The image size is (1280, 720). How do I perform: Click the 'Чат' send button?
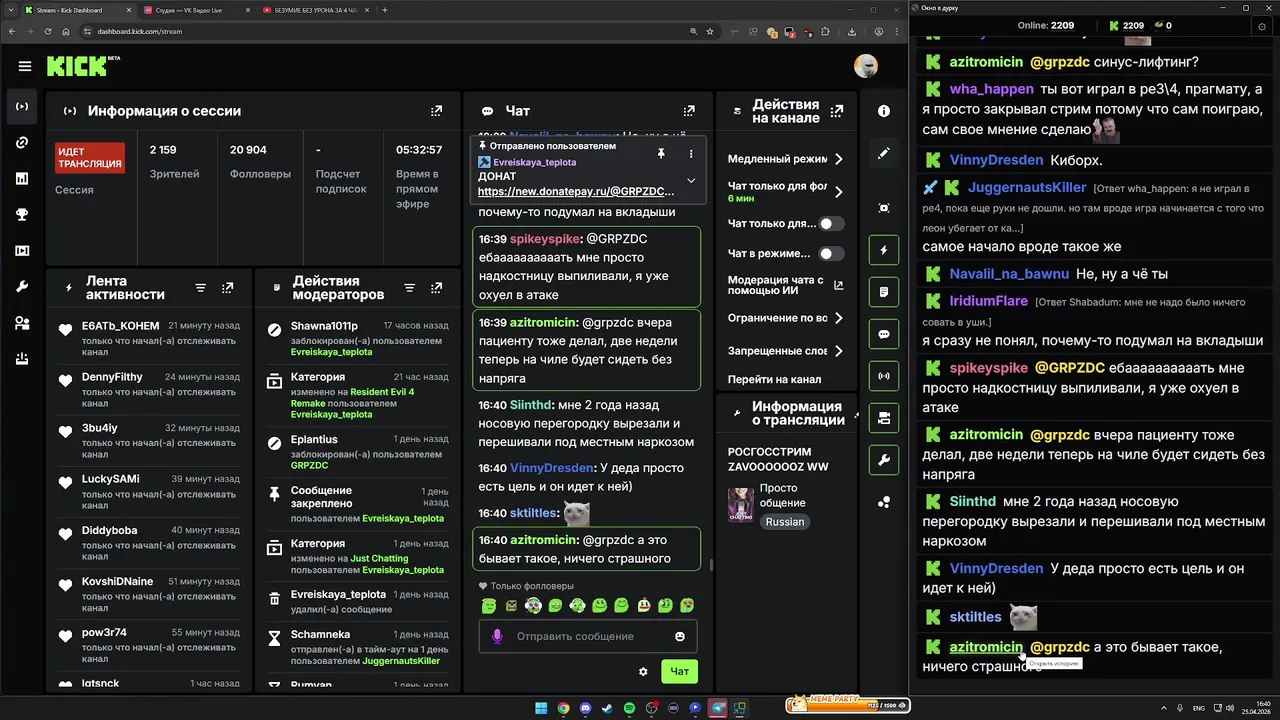click(679, 671)
